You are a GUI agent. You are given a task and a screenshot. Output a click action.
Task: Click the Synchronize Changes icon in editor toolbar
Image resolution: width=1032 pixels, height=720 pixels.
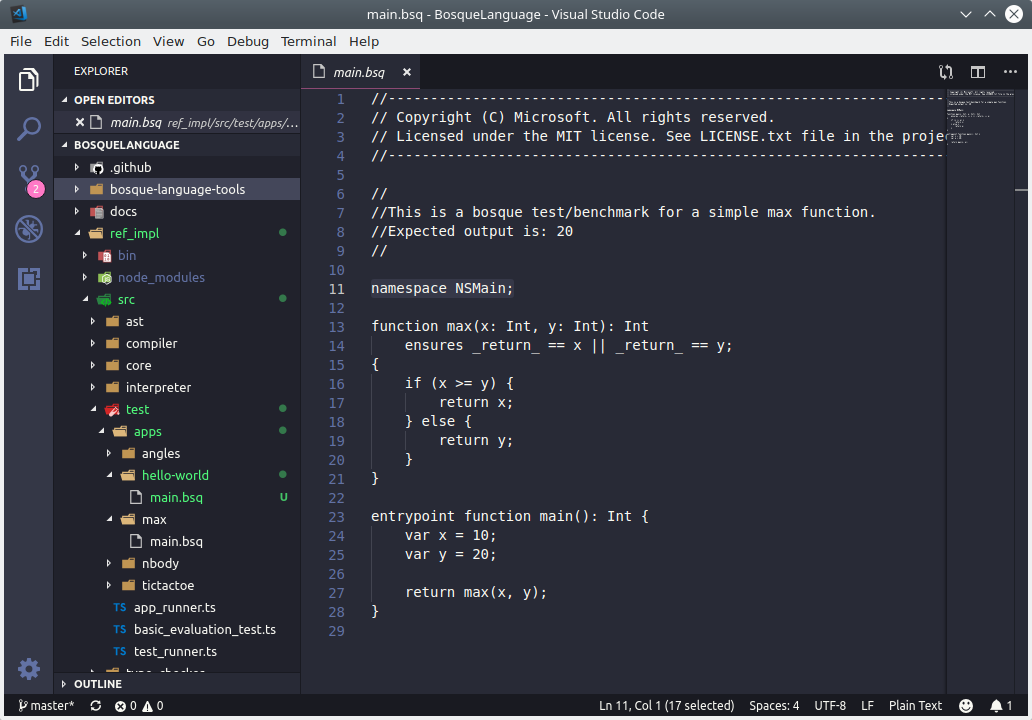[945, 72]
